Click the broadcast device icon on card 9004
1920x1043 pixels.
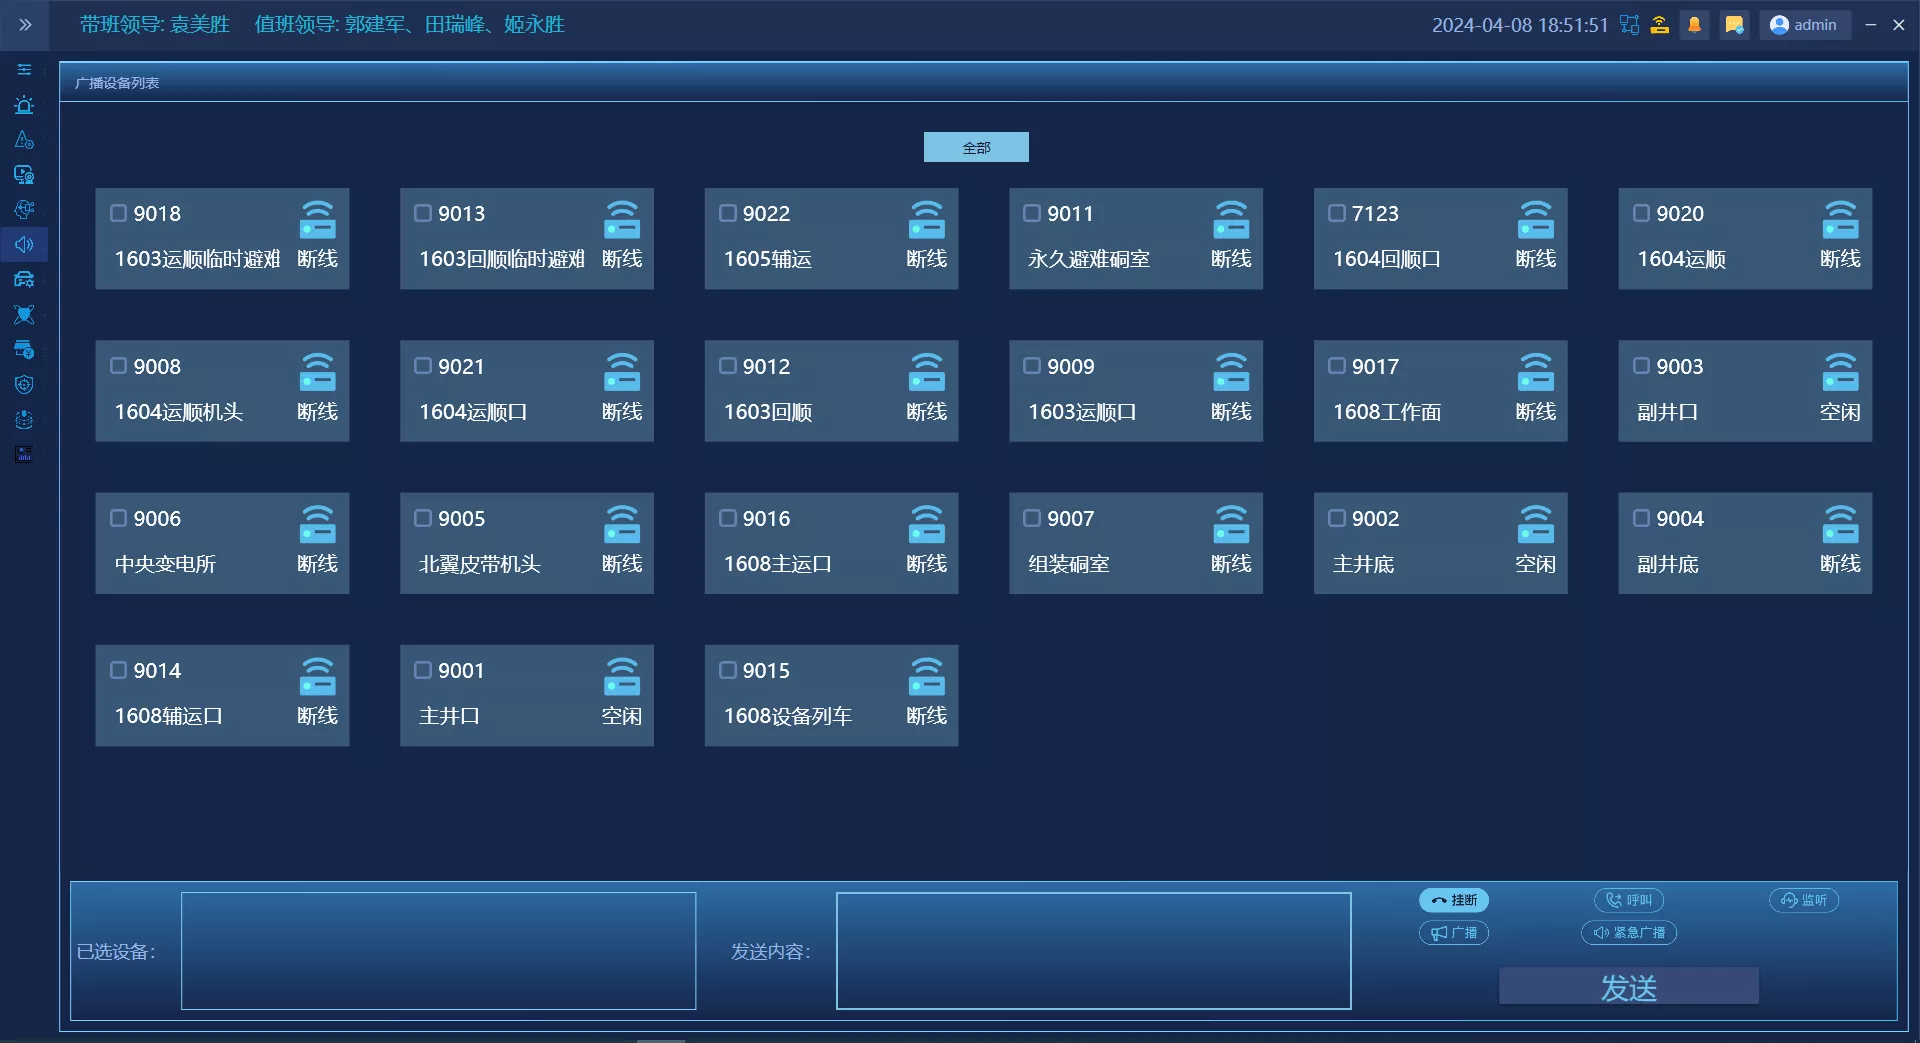1840,524
